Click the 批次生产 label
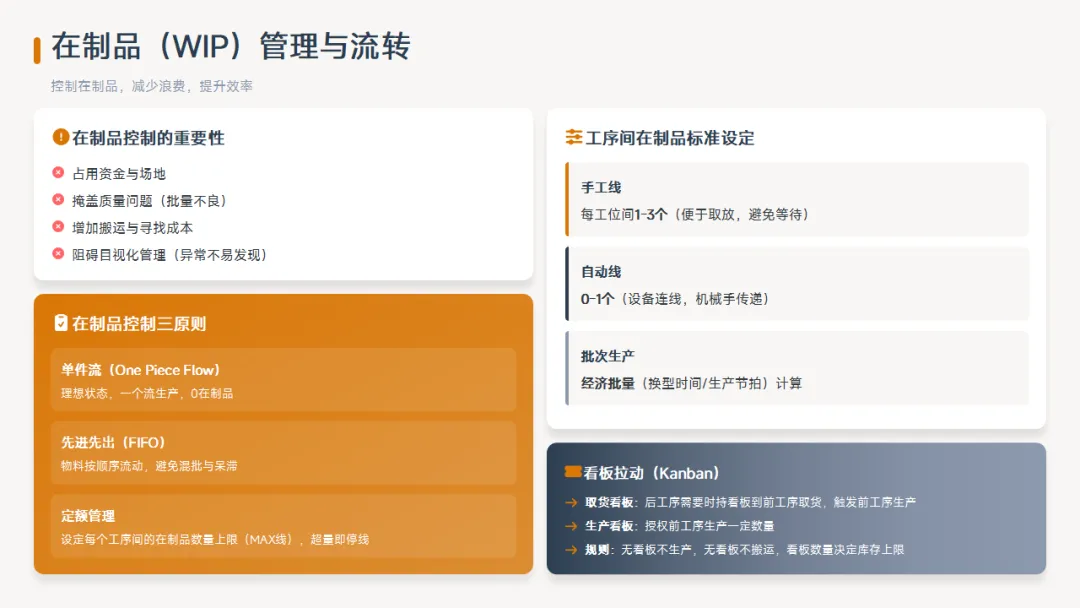 pos(608,356)
